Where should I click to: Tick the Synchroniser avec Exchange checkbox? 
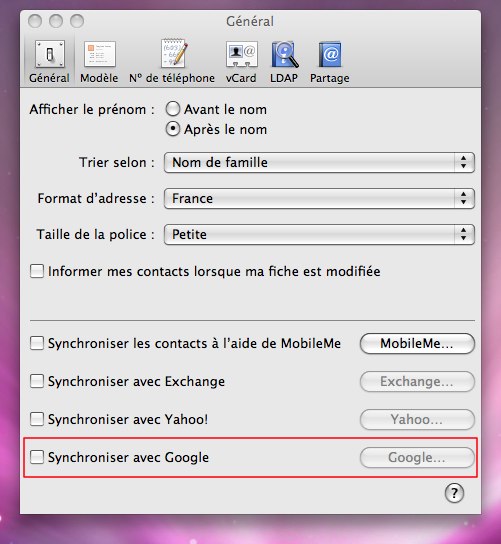click(x=37, y=381)
